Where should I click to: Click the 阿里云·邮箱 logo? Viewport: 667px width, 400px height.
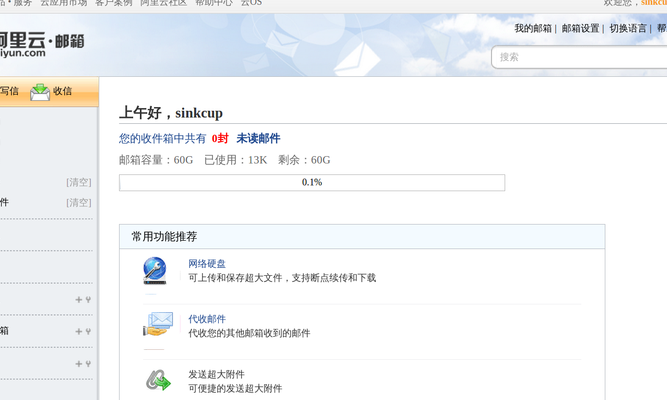[x=42, y=45]
